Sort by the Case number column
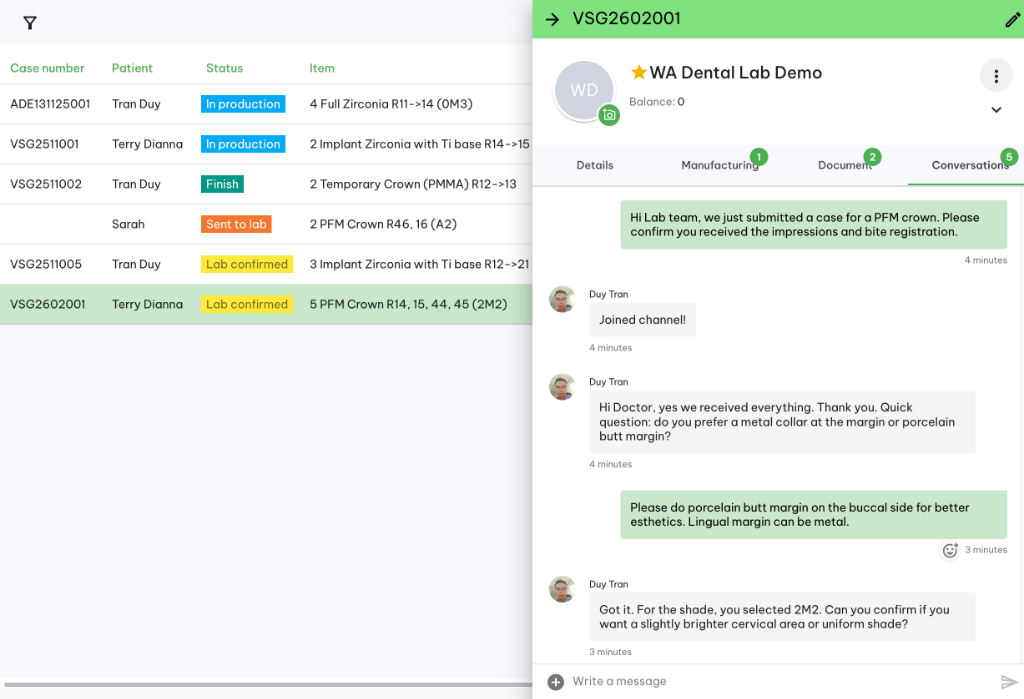 point(47,68)
